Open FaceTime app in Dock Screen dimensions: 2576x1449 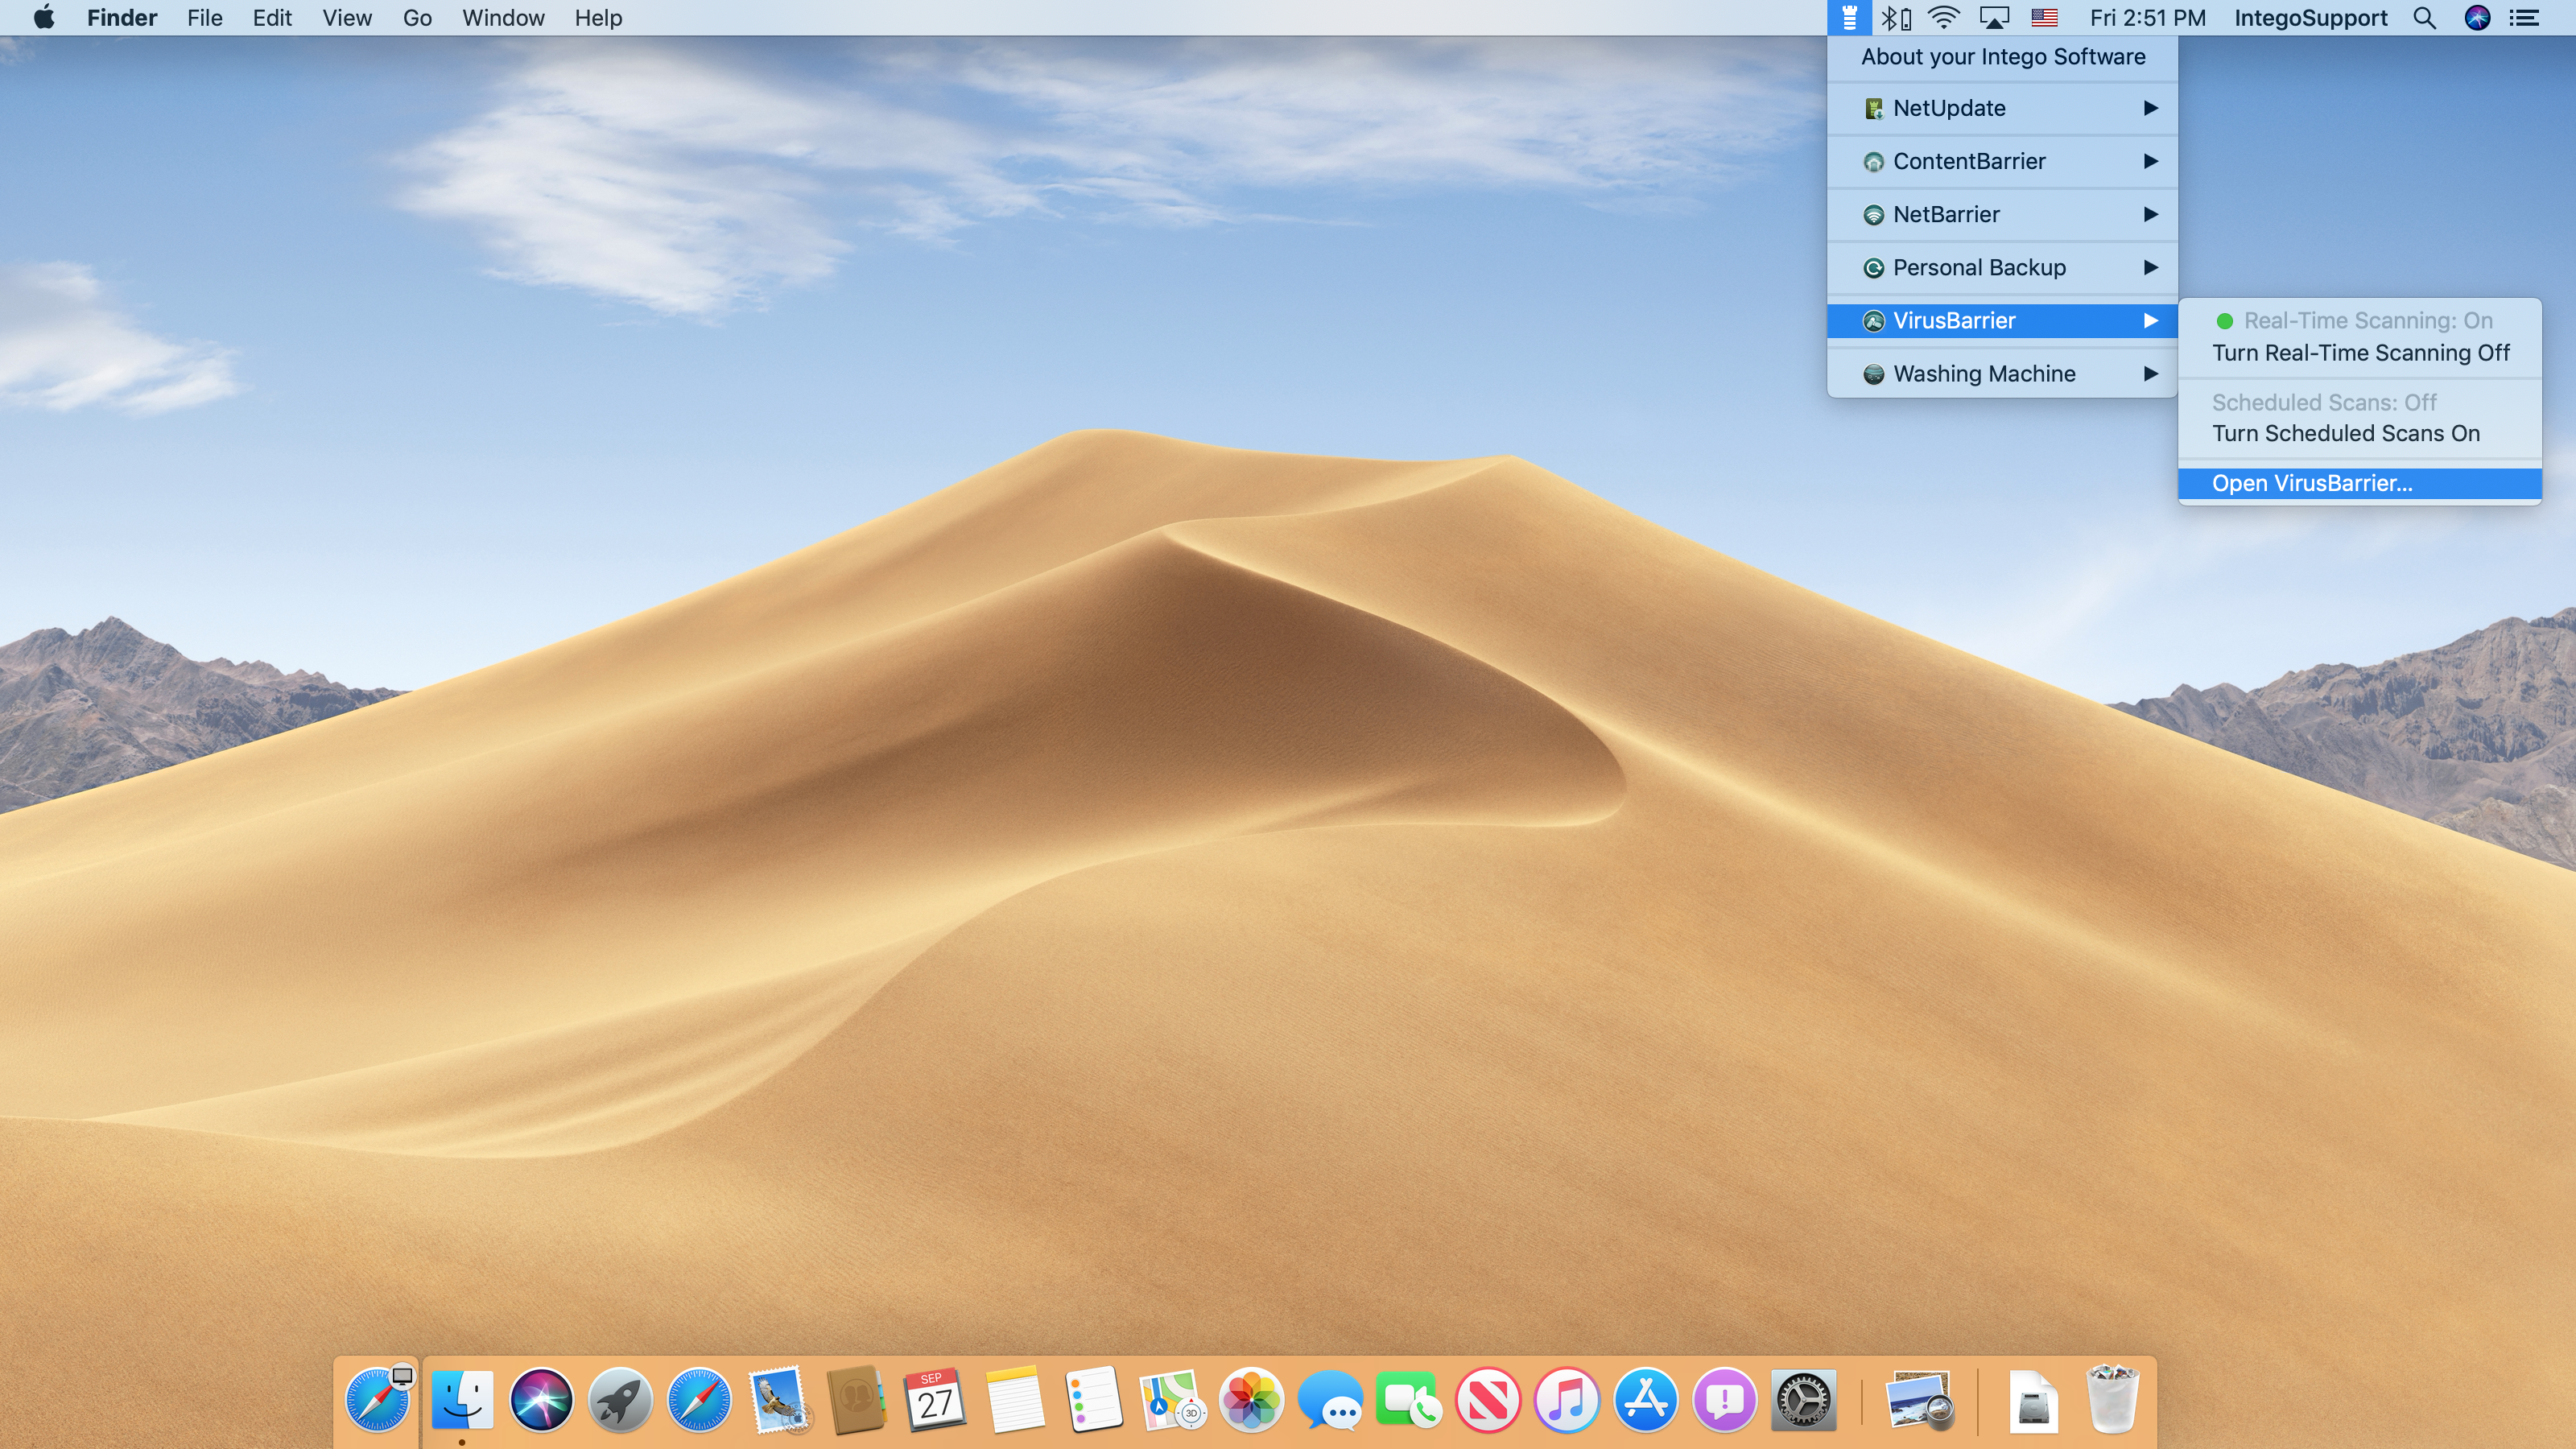(x=1409, y=1399)
